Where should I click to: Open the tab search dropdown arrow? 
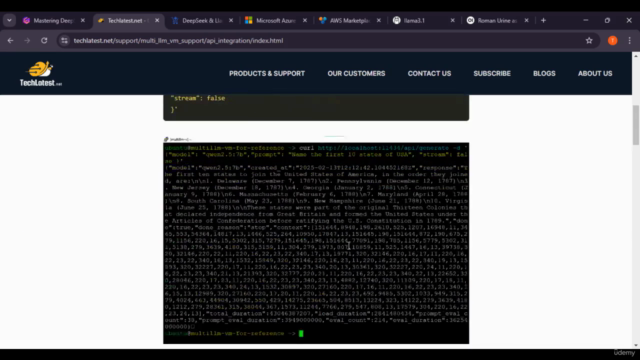coord(9,20)
